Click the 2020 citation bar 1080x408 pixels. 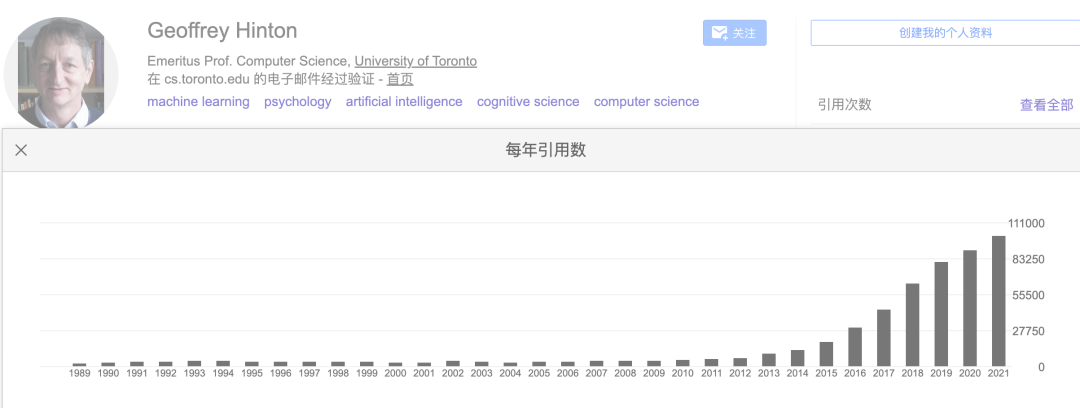pyautogui.click(x=970, y=308)
